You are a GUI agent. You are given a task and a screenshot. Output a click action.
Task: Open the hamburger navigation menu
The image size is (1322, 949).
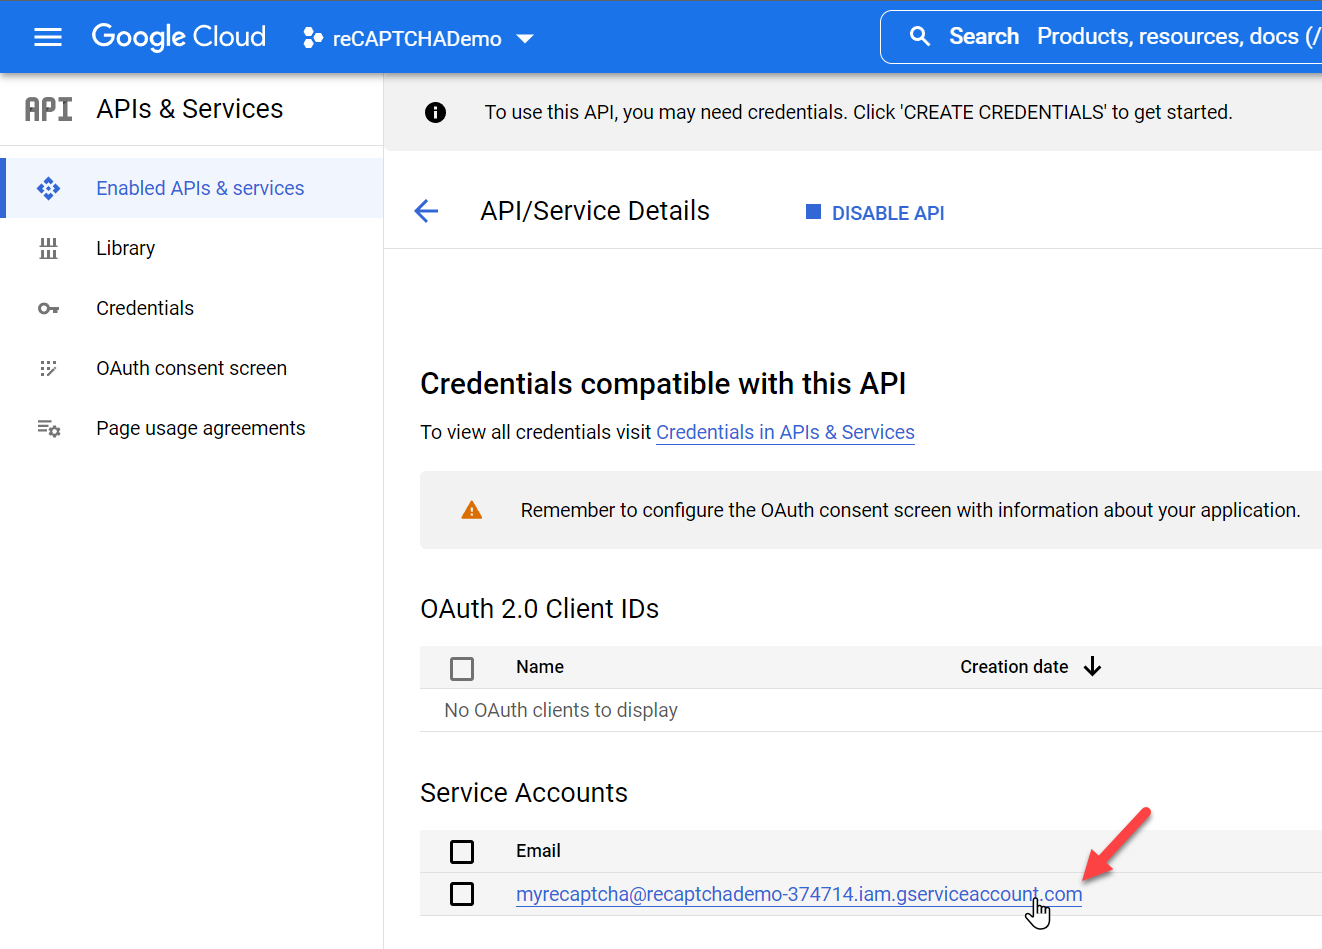coord(48,37)
